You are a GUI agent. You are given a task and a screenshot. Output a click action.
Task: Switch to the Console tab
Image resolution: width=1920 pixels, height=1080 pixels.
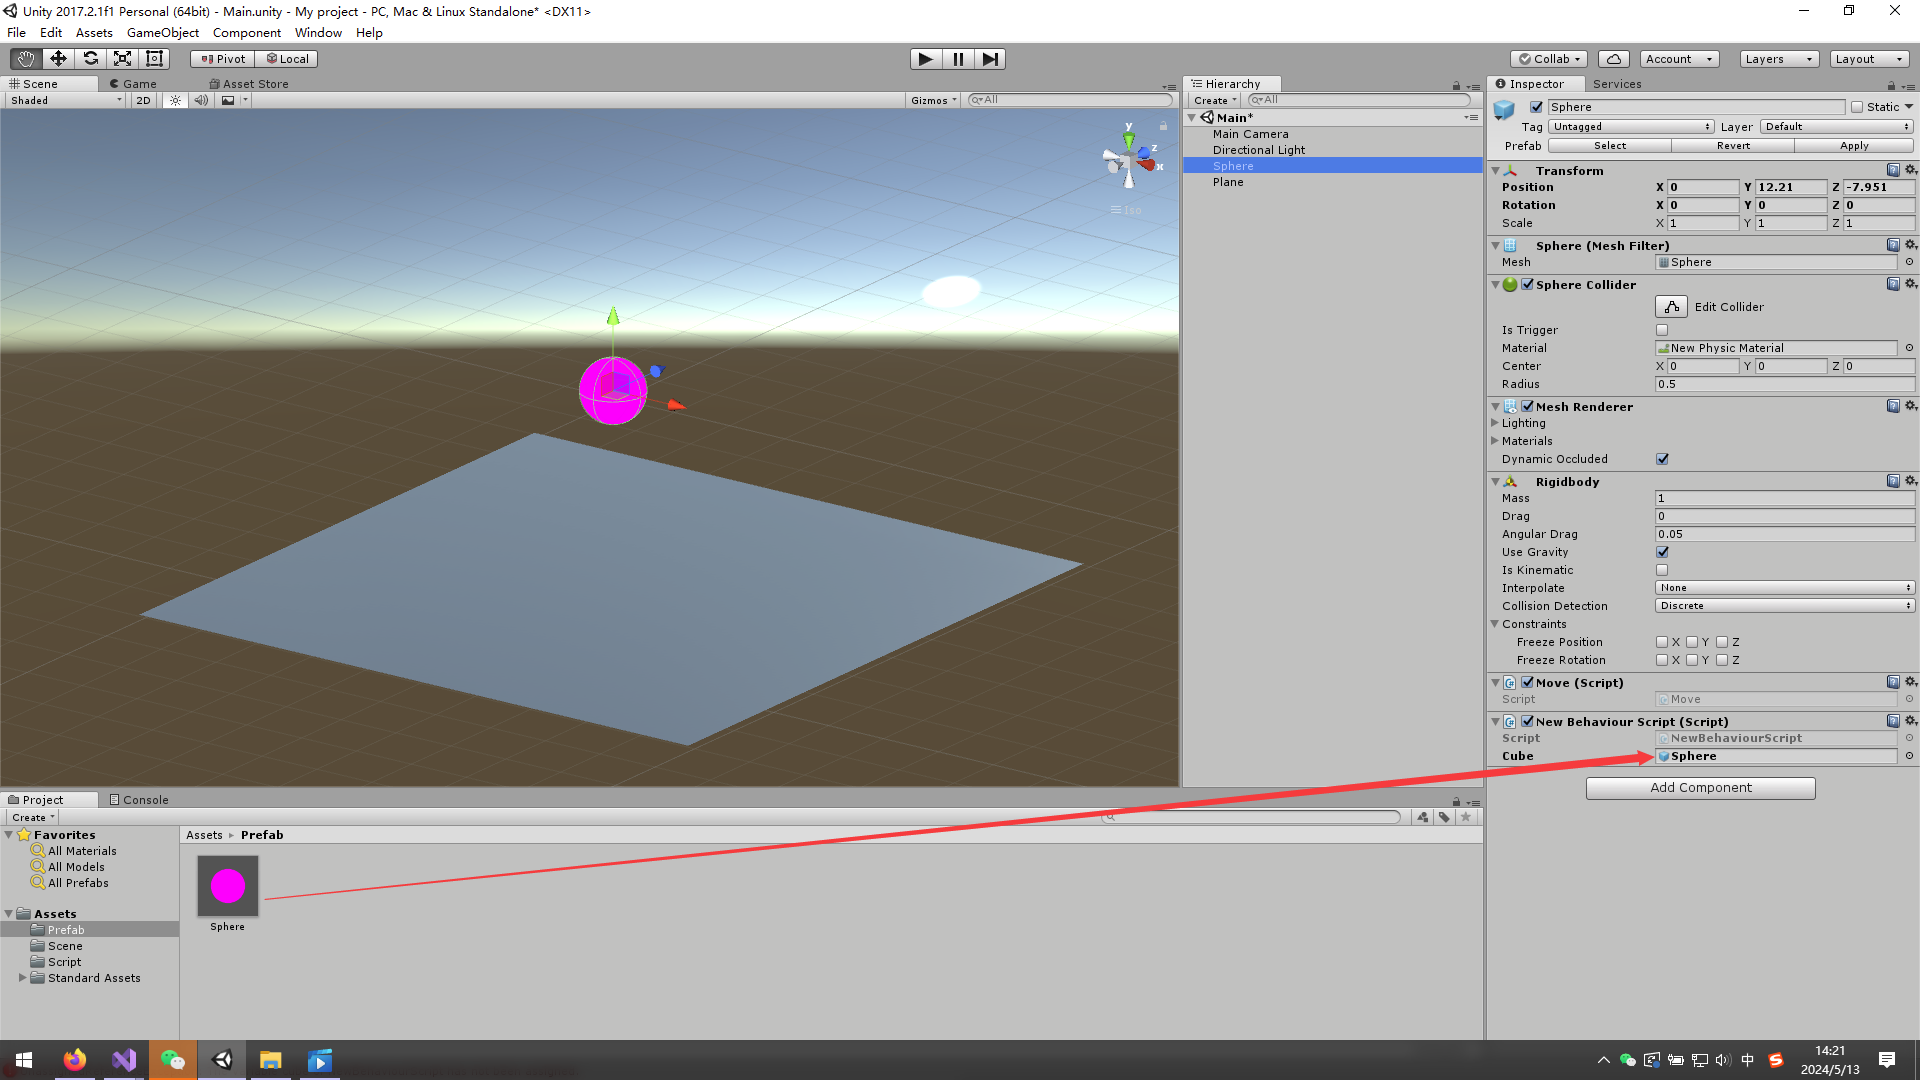[139, 799]
